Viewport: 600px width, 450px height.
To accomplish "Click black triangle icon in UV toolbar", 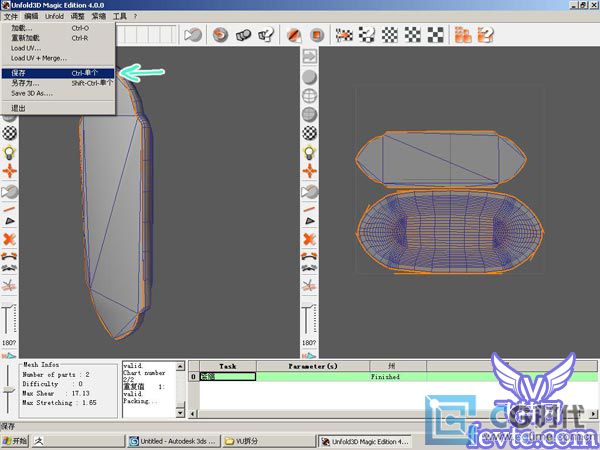I will [x=310, y=221].
